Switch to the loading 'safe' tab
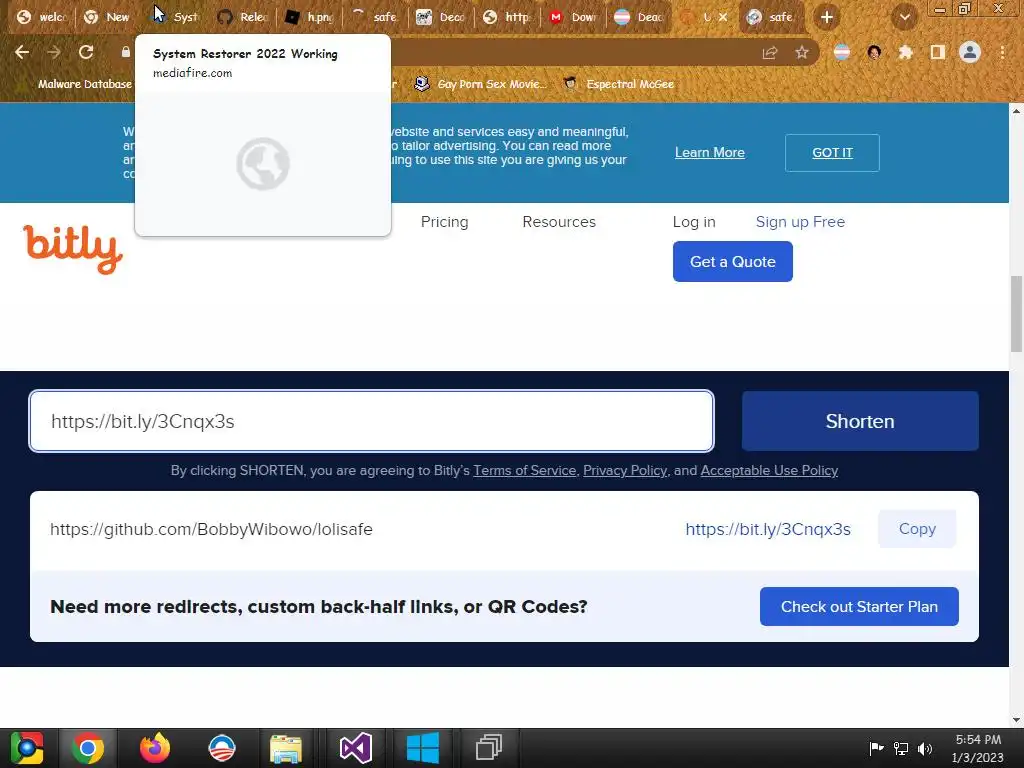Screen dimensions: 1024x768 (x=375, y=17)
